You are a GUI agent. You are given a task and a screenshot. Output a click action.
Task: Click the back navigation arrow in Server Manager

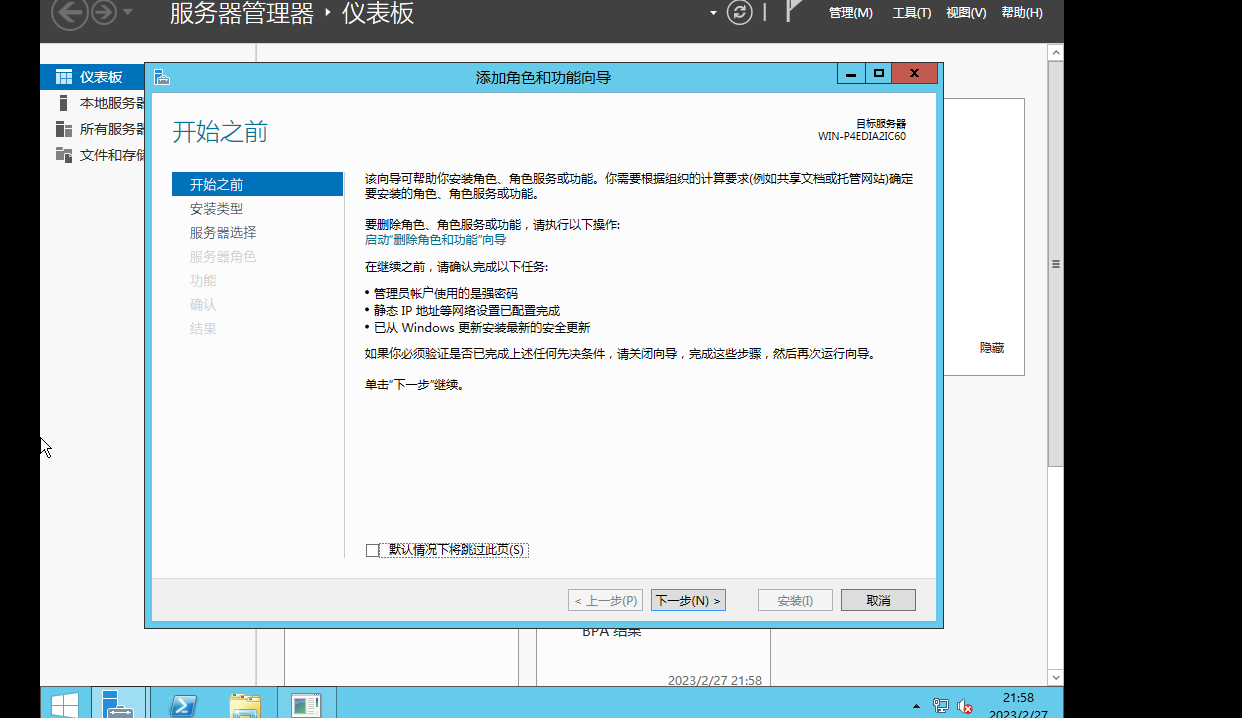(69, 13)
